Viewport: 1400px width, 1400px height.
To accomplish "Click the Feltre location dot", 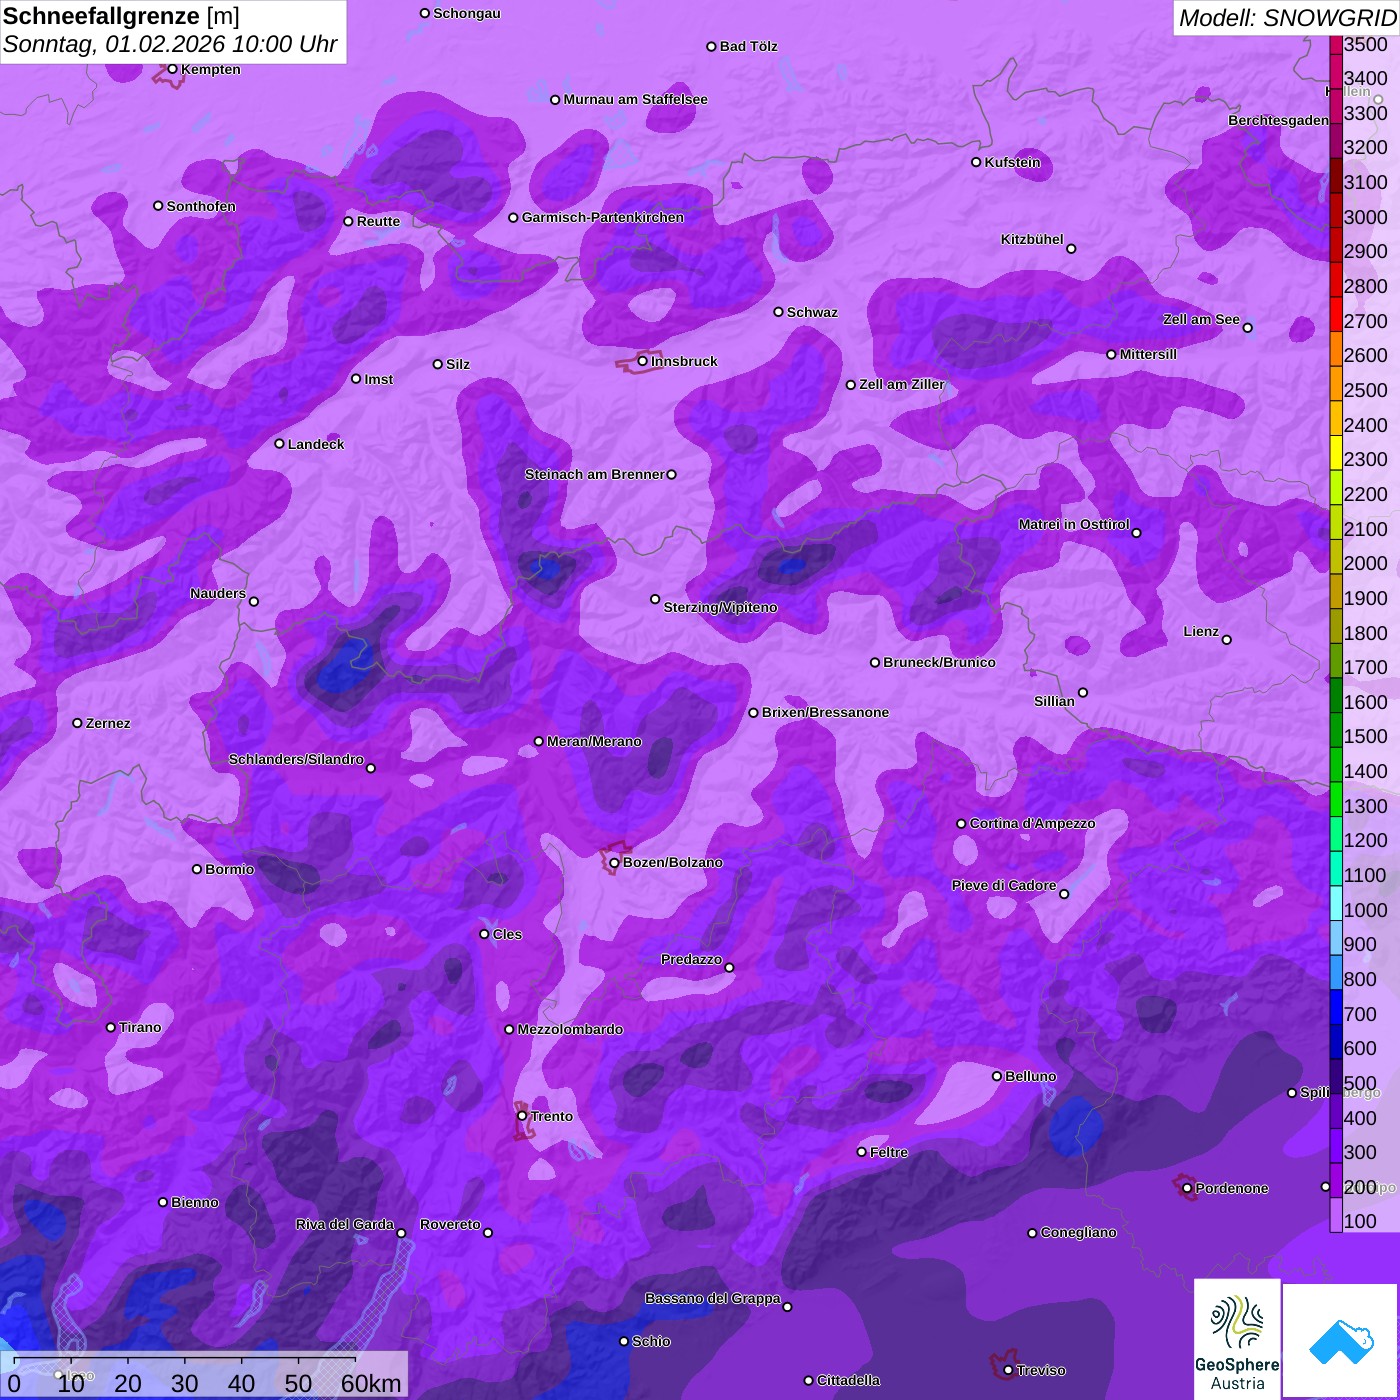I will click(862, 1152).
